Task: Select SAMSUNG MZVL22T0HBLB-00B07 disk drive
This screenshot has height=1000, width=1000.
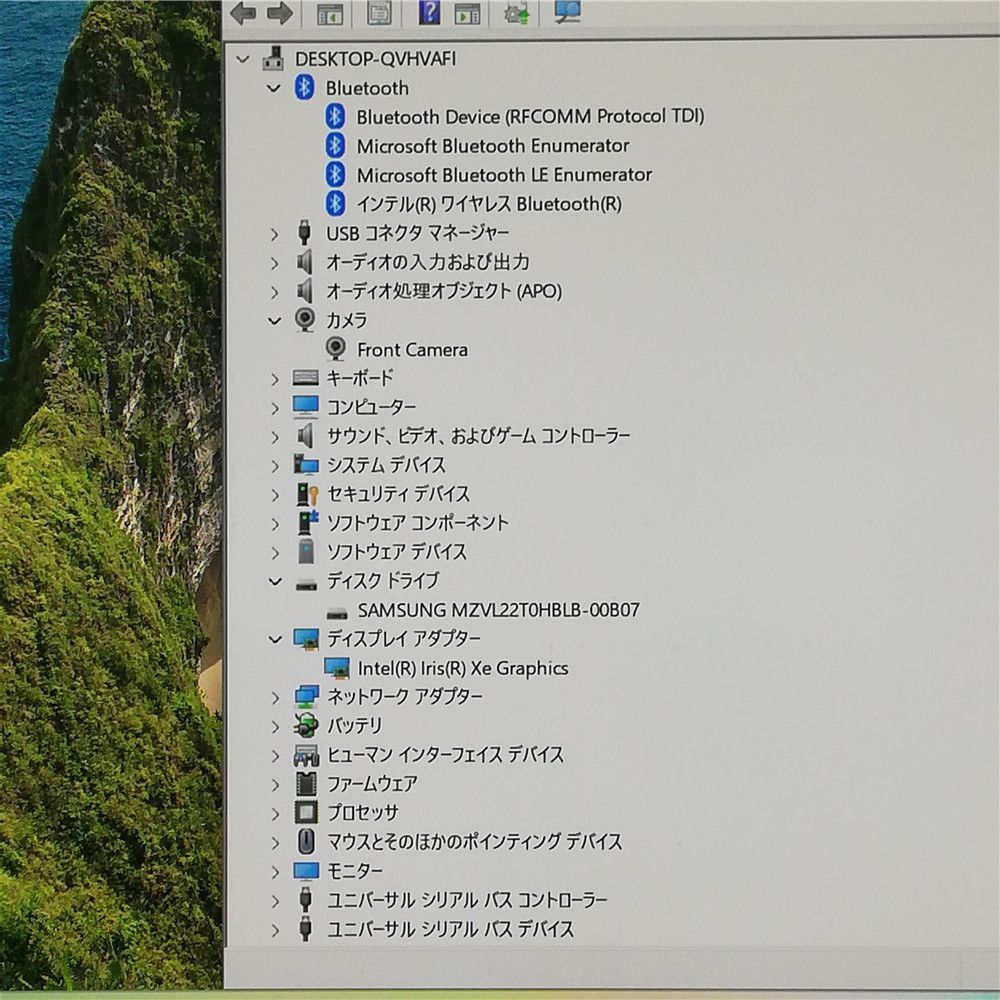Action: pyautogui.click(x=498, y=610)
